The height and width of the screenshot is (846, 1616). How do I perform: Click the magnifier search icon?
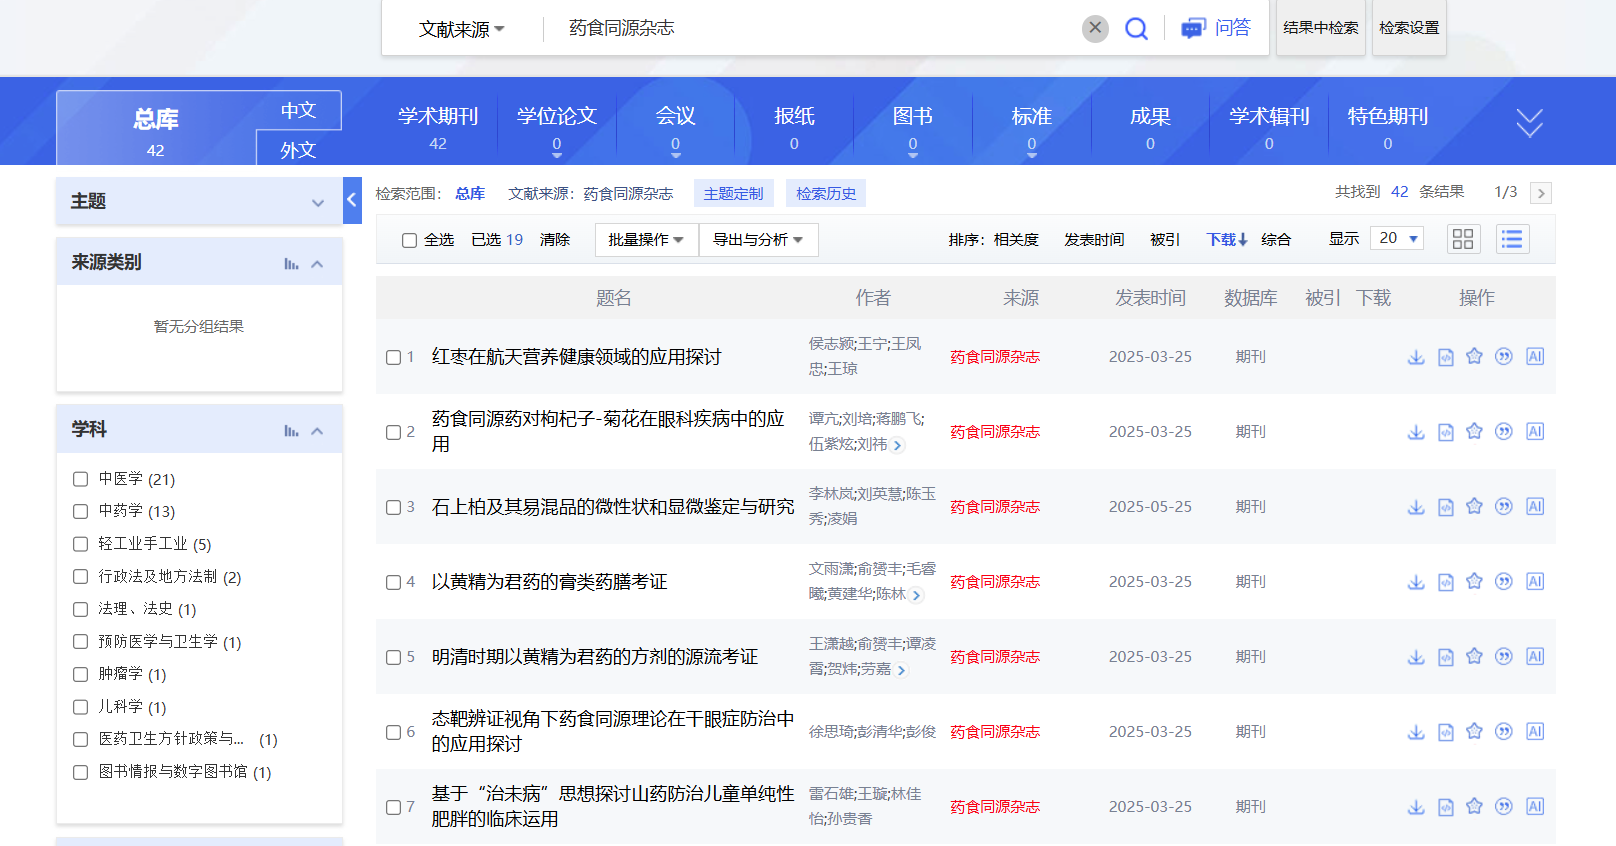1136,28
